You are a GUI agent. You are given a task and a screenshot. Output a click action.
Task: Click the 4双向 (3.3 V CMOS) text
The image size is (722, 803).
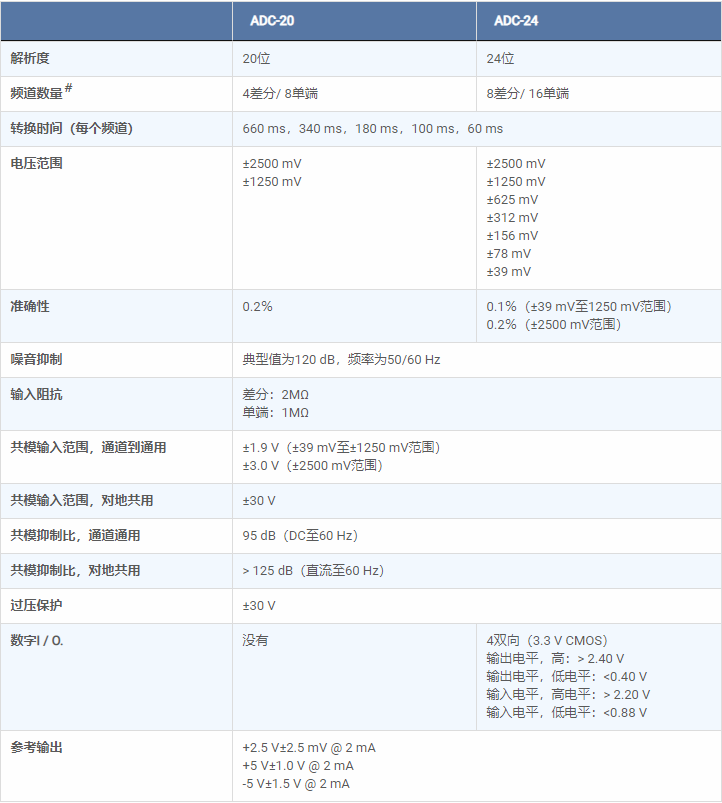click(x=546, y=641)
